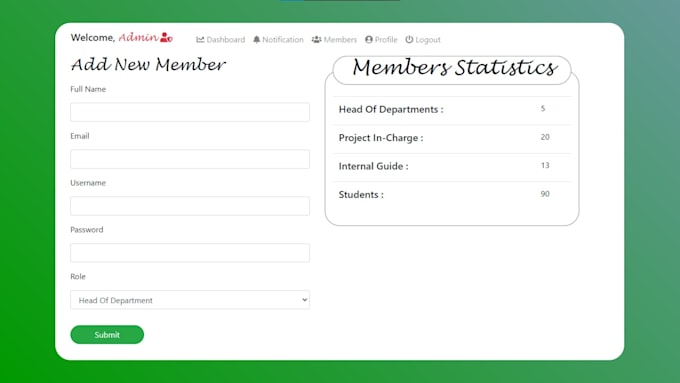Click the Internal Guide count 13

545,165
